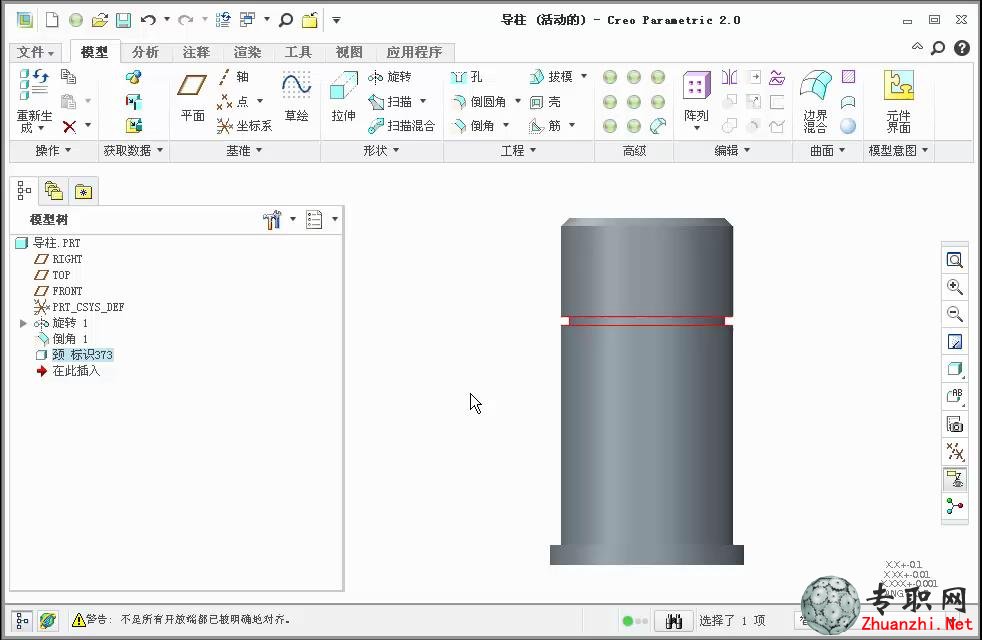982x640 pixels.
Task: Open the Engineering (工程) group dropdown
Action: pyautogui.click(x=519, y=150)
